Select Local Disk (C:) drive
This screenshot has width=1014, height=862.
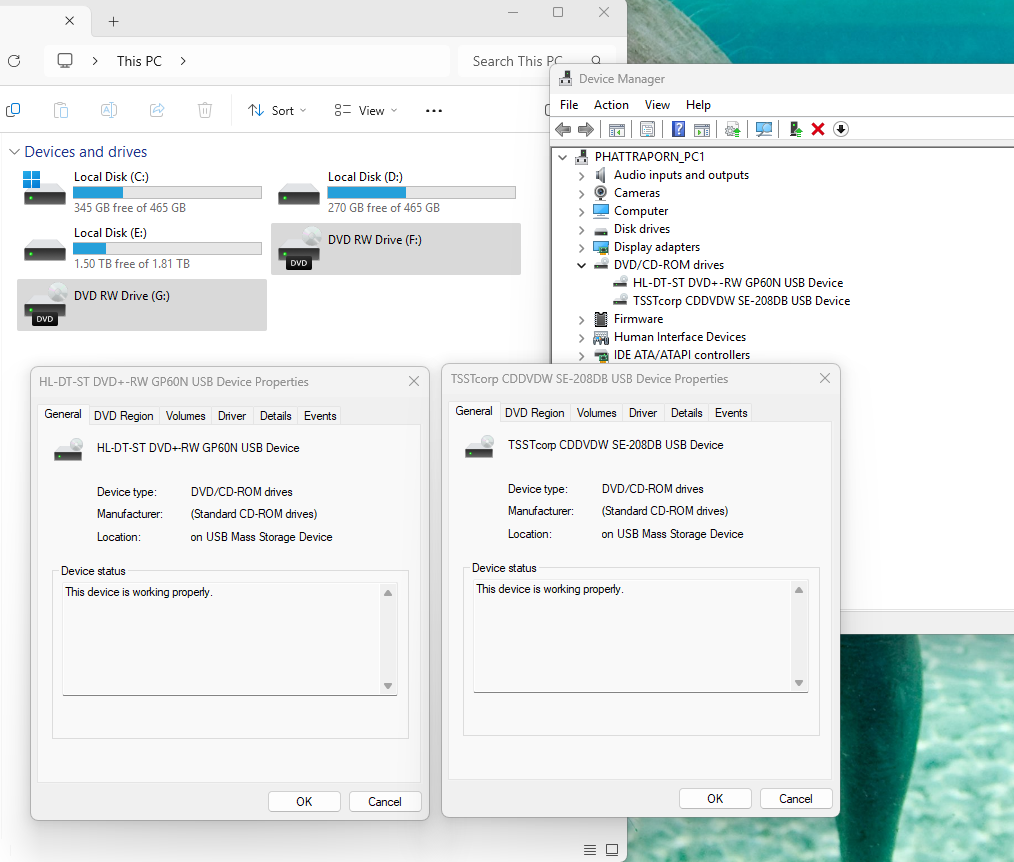tap(142, 192)
